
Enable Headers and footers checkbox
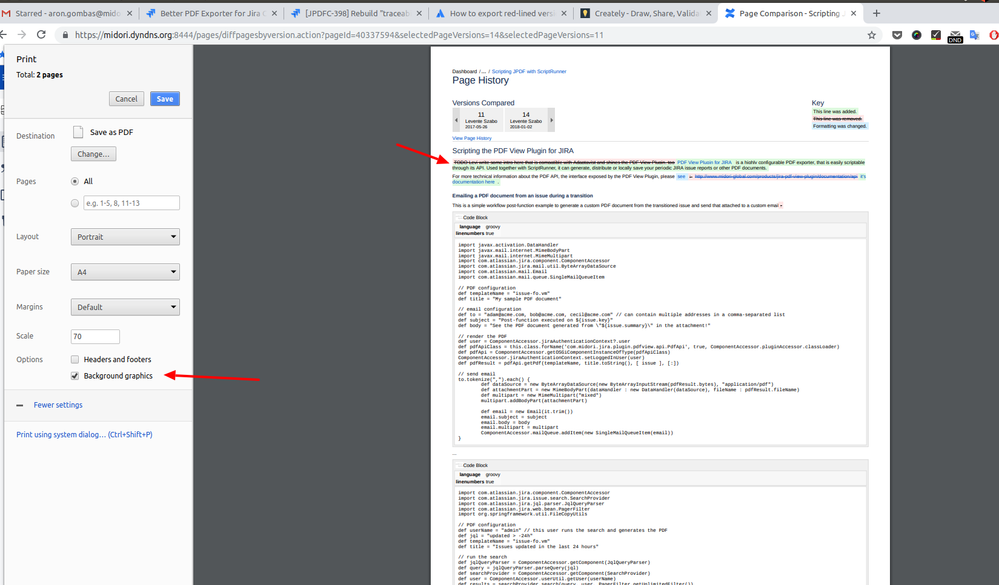[75, 359]
